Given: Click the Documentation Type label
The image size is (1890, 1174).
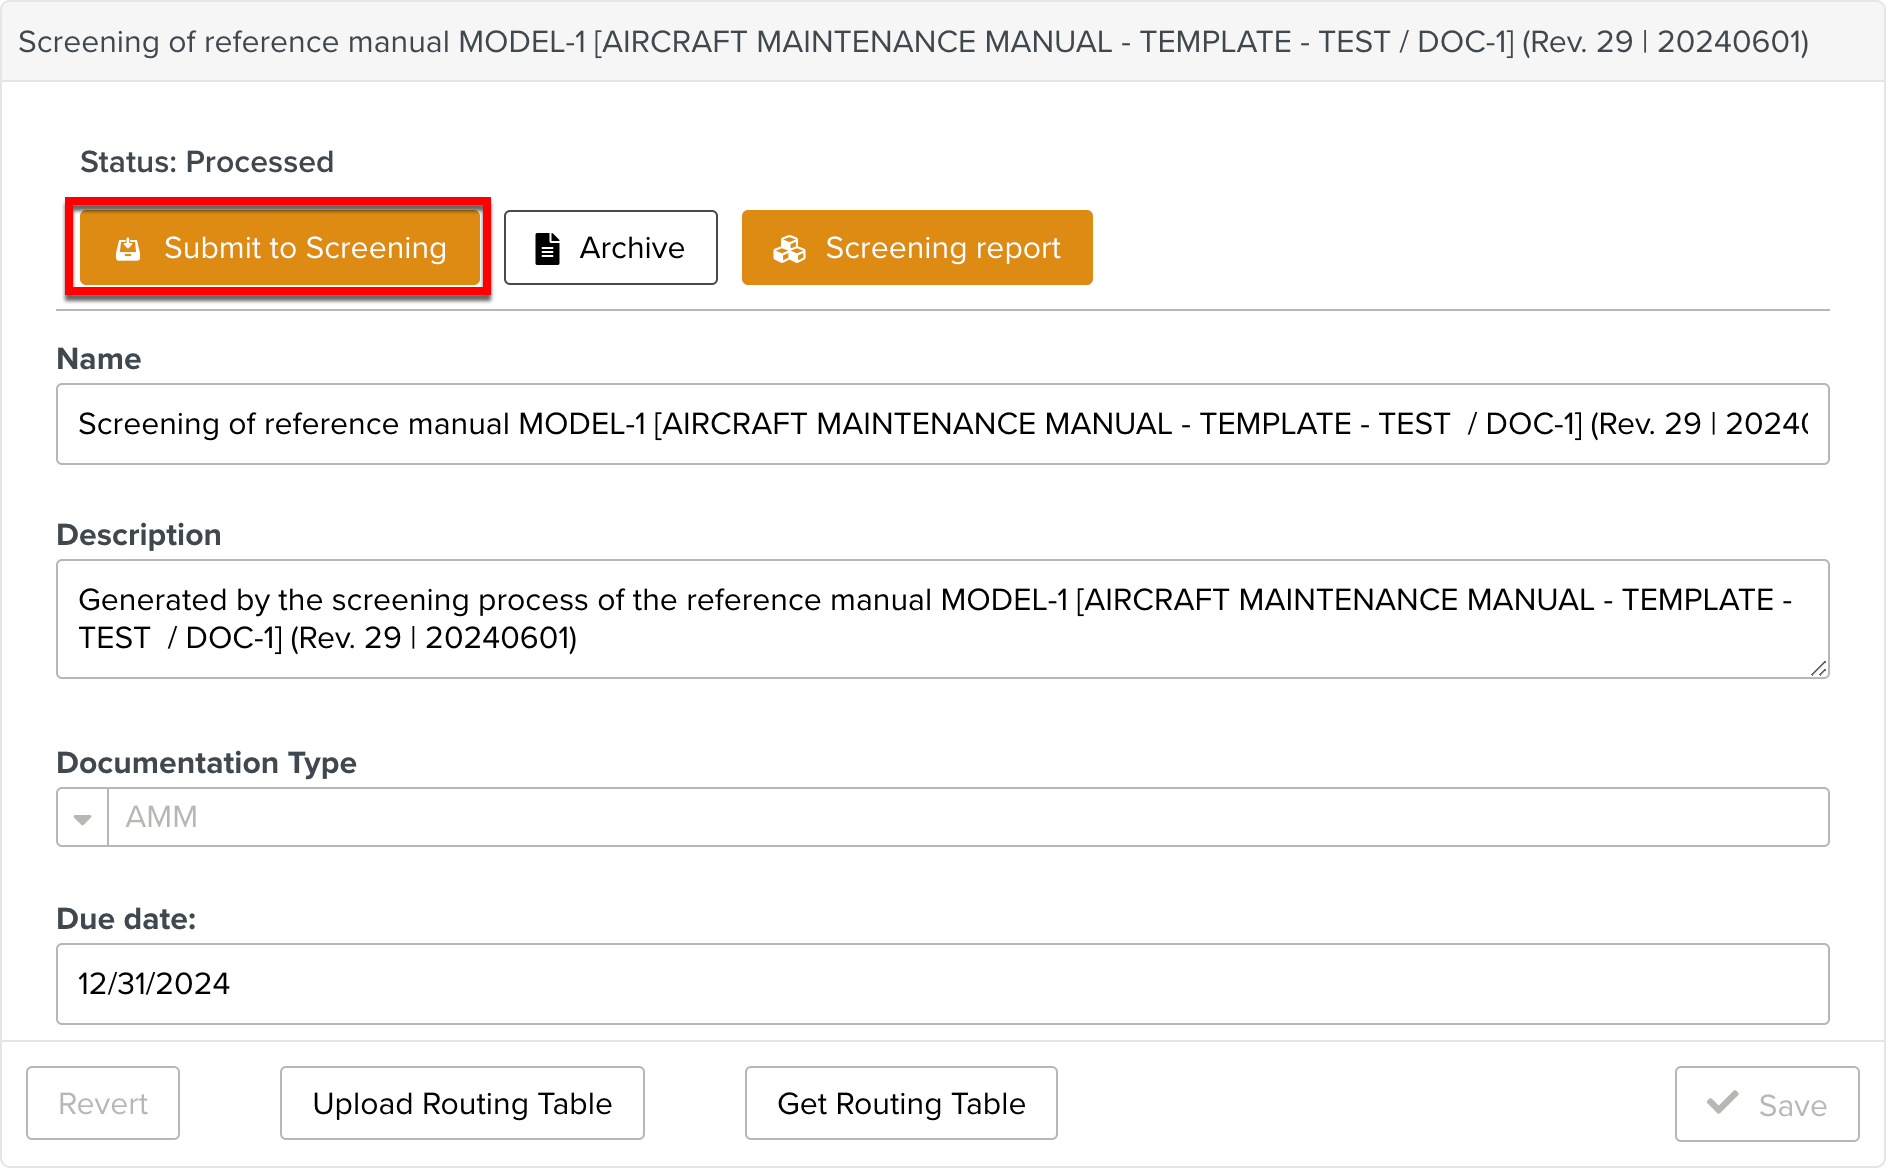Looking at the screenshot, I should point(206,763).
